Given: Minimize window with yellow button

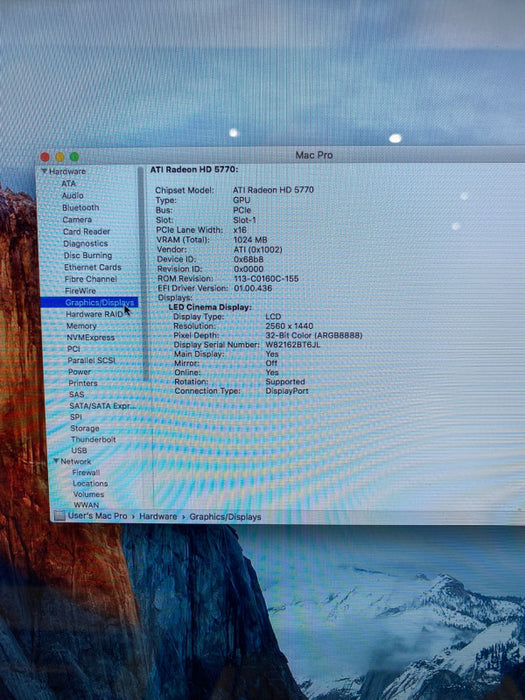Looking at the screenshot, I should pos(60,157).
